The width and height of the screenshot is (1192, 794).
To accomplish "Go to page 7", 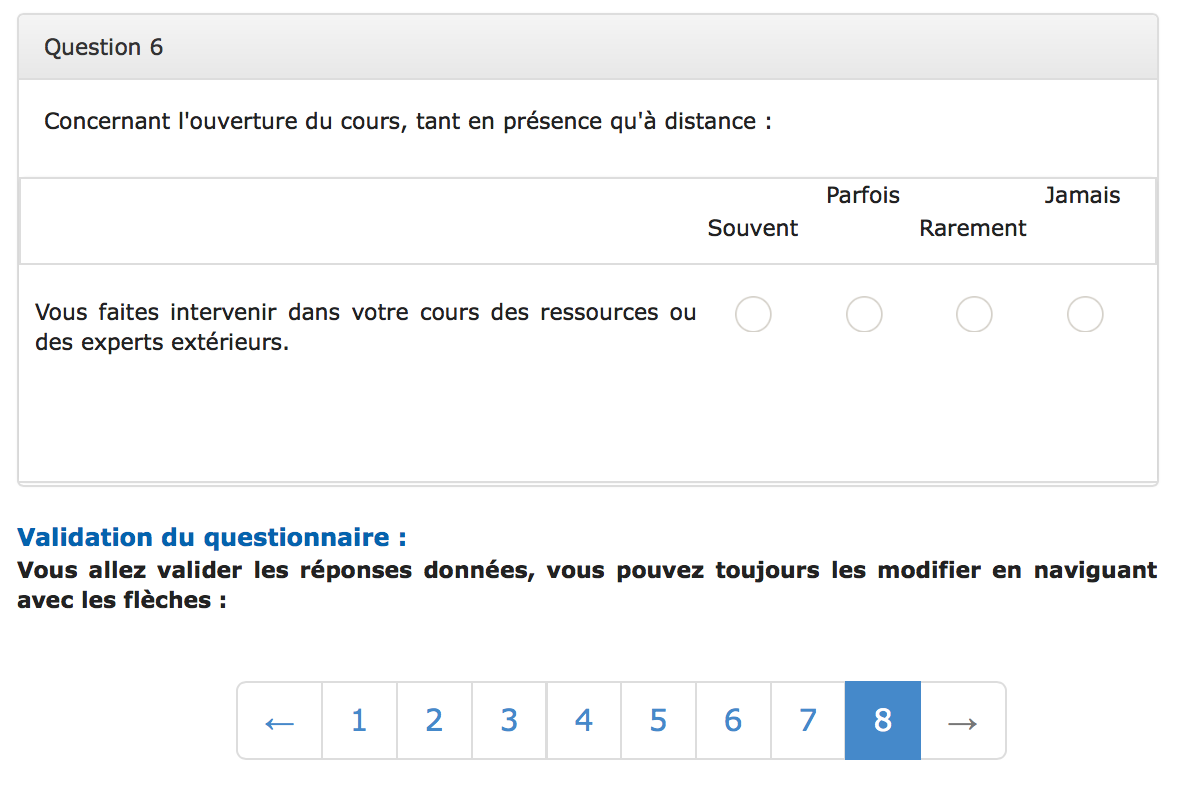I will (x=807, y=720).
